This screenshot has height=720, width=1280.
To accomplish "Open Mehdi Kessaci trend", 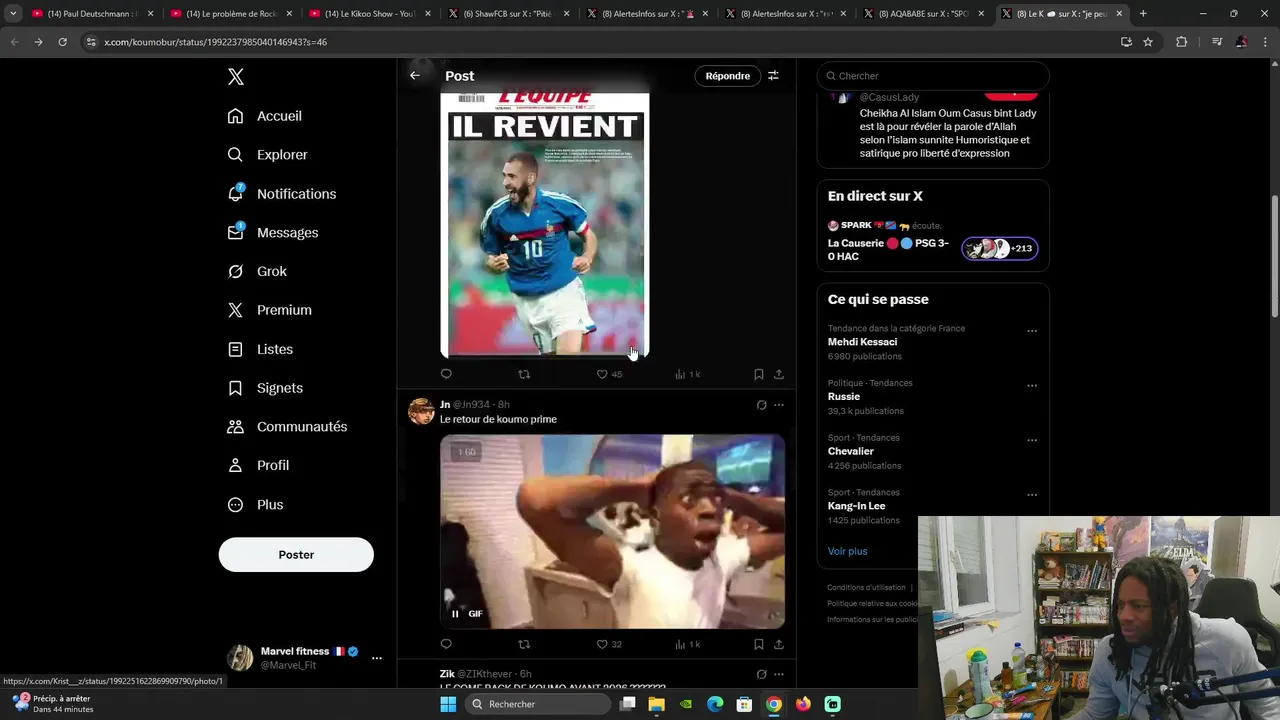I will (862, 342).
